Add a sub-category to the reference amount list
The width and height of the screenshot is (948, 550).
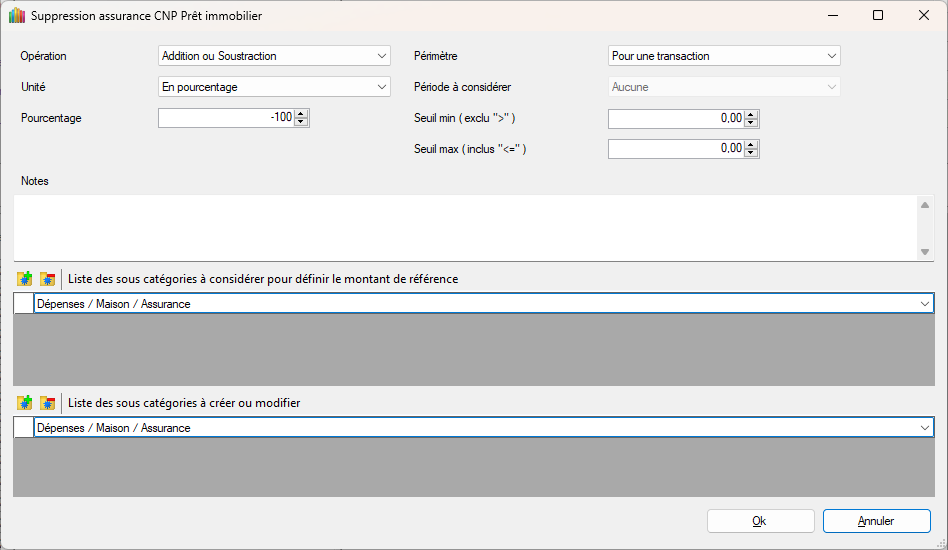(x=25, y=279)
